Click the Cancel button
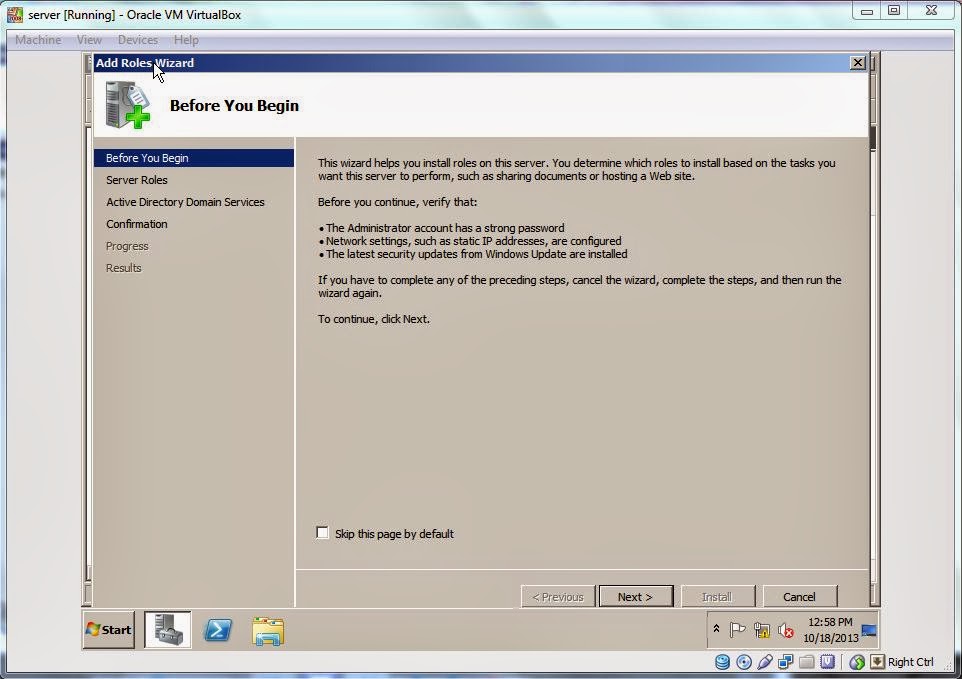 coord(799,596)
